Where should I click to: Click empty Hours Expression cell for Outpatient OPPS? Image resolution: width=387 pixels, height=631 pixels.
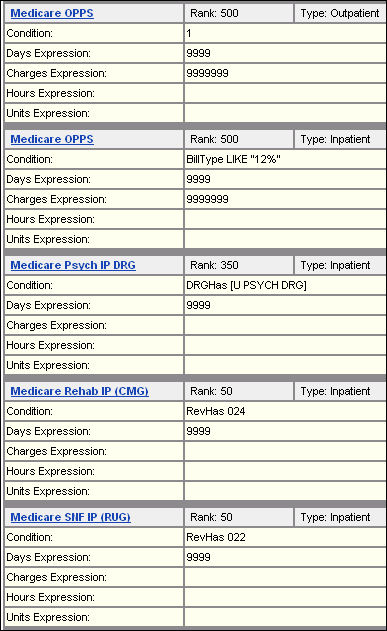point(285,93)
